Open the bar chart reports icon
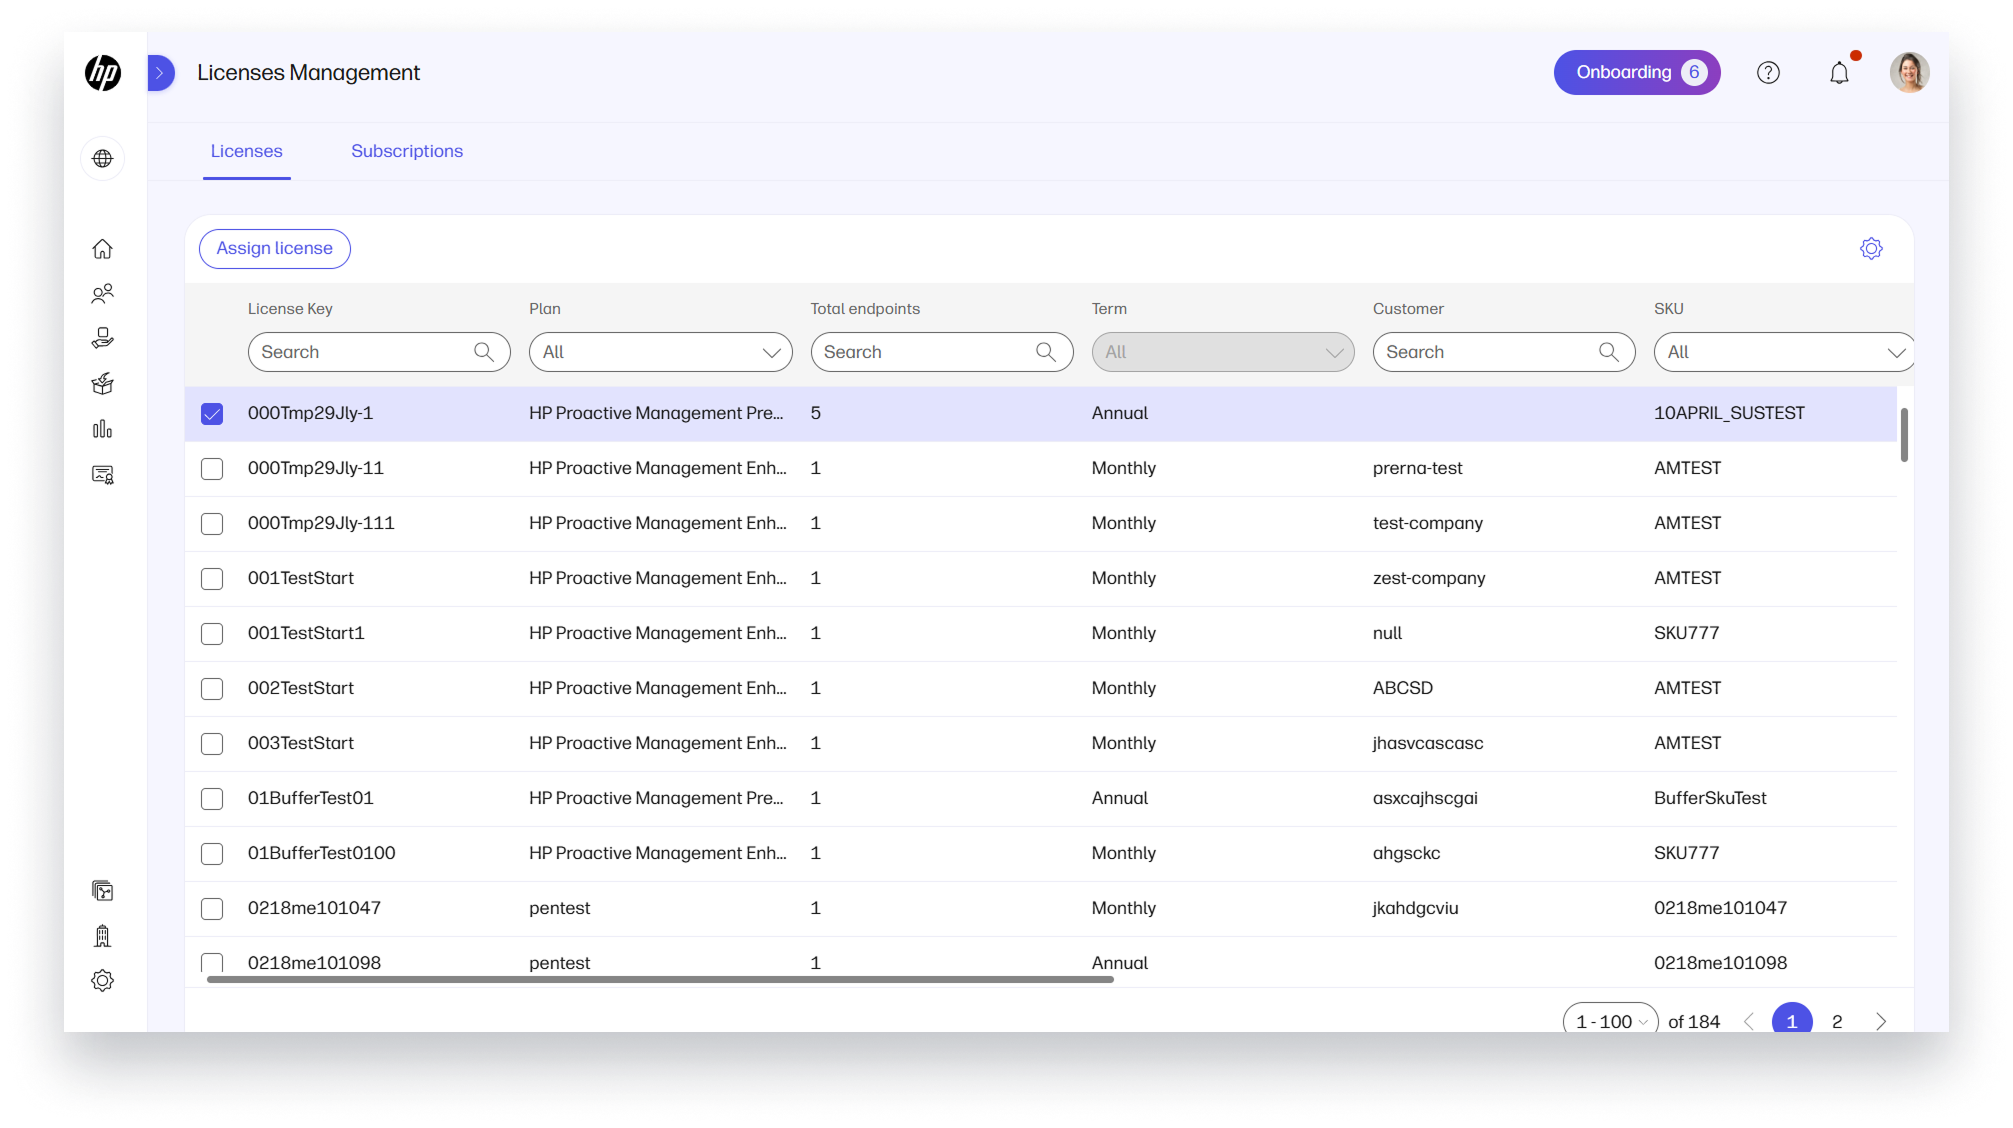The image size is (2013, 1128). click(103, 429)
